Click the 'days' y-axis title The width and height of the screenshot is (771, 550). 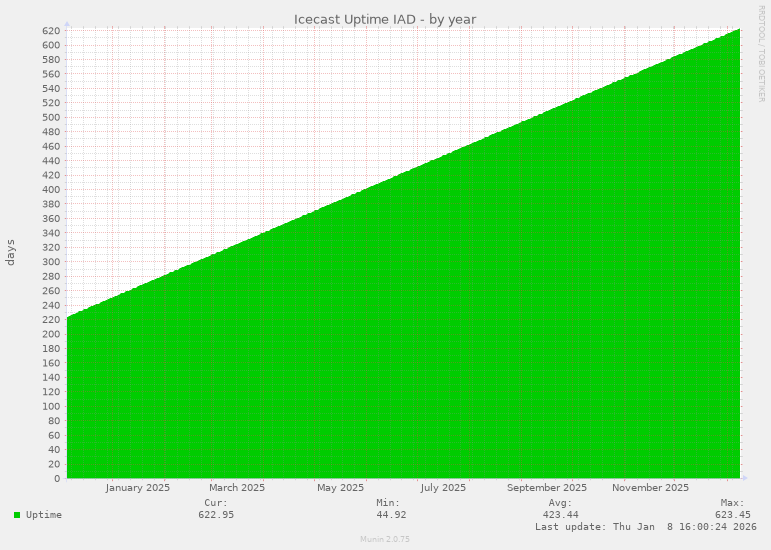10,253
